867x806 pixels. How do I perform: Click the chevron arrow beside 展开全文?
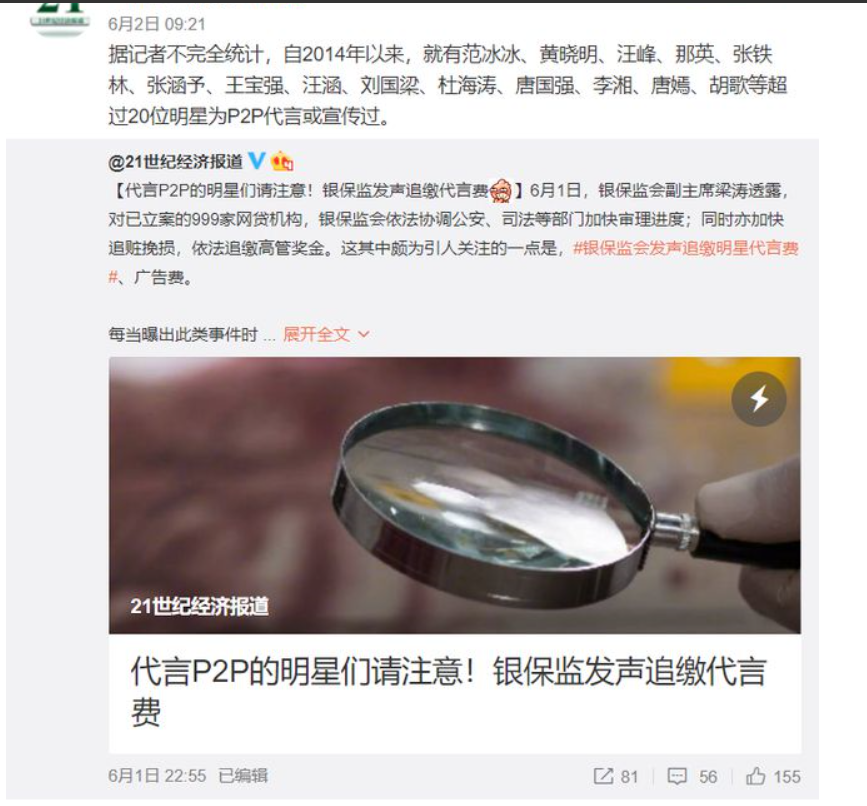coord(363,334)
